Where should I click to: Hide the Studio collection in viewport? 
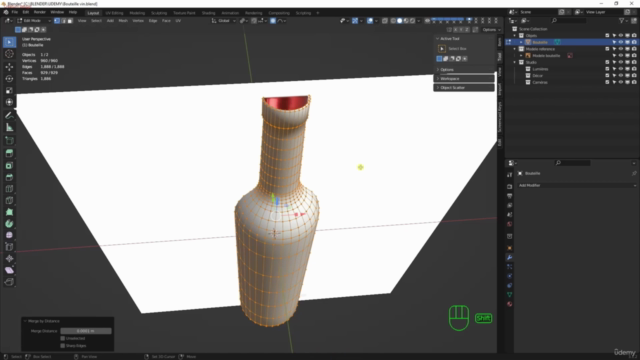pos(620,62)
